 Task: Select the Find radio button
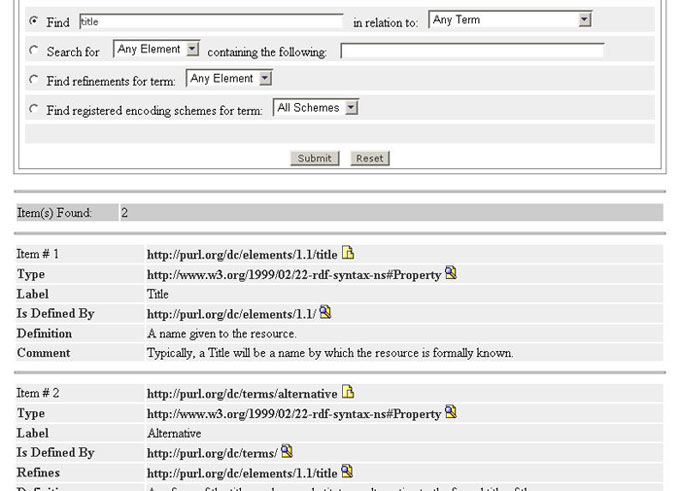pos(34,21)
